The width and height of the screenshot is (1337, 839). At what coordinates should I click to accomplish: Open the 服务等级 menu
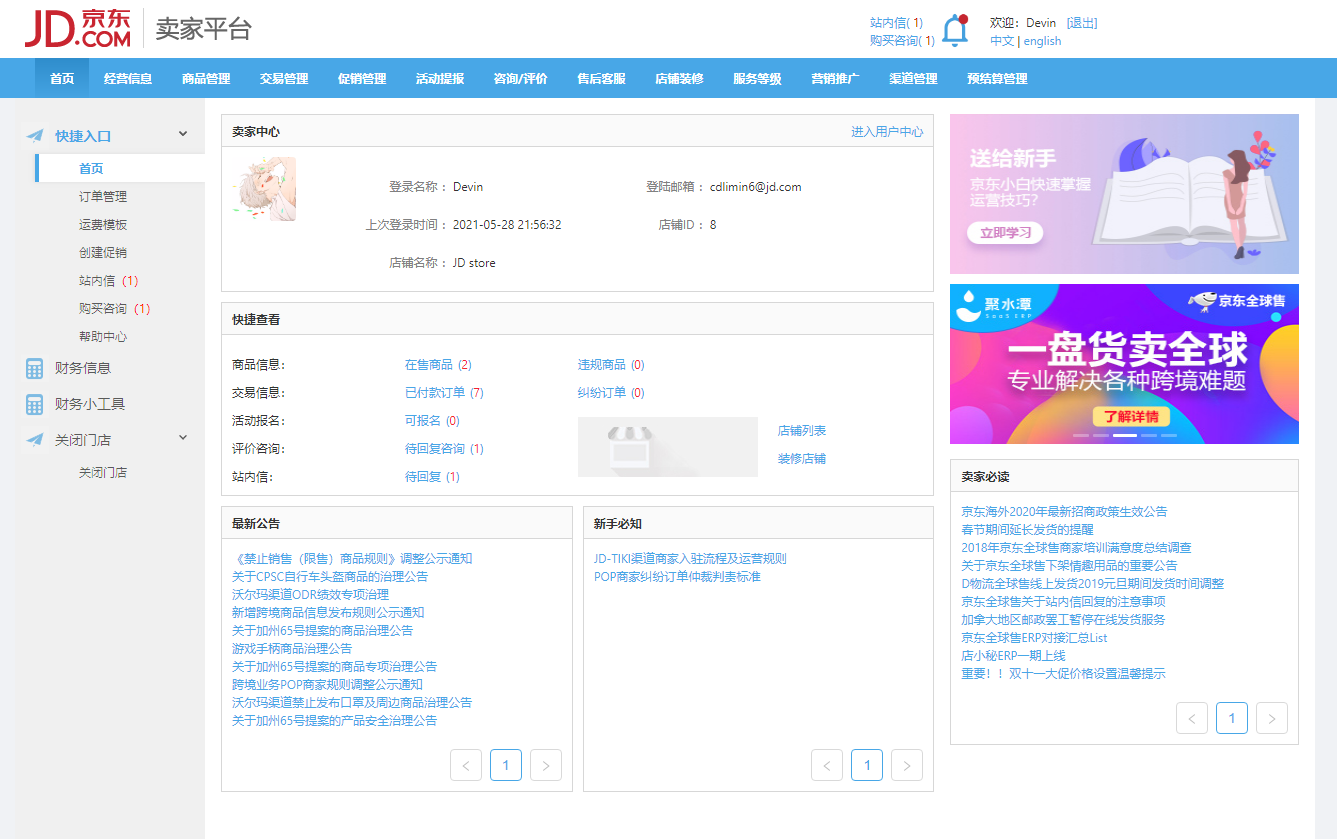pos(758,78)
